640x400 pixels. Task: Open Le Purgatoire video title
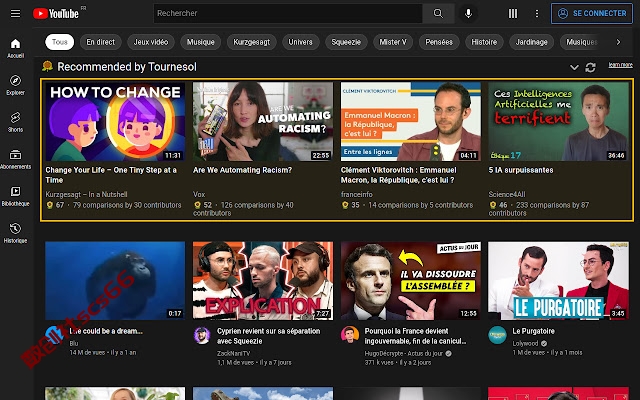pos(533,331)
